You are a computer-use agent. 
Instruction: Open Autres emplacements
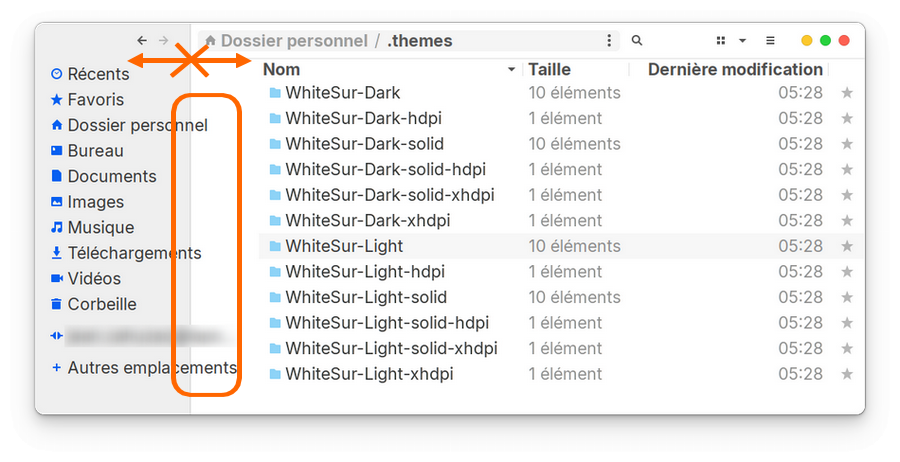(x=151, y=367)
